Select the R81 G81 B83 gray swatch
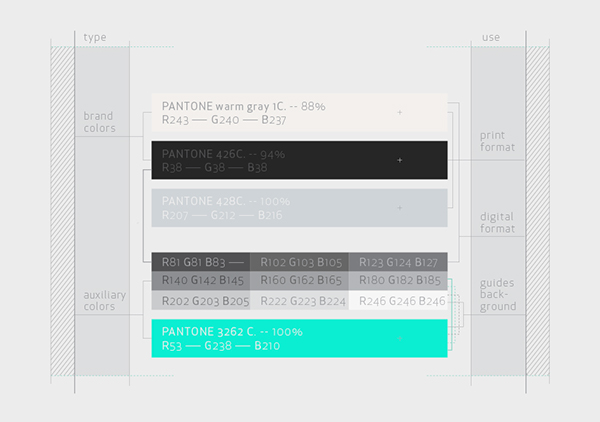Image resolution: width=600 pixels, height=422 pixels. point(201,262)
